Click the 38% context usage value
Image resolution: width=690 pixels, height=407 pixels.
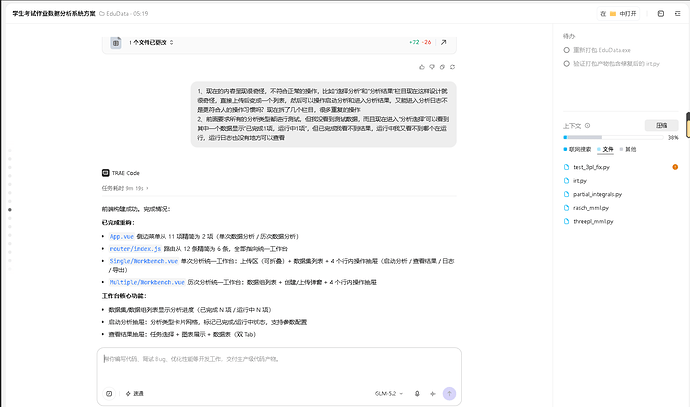pos(673,138)
